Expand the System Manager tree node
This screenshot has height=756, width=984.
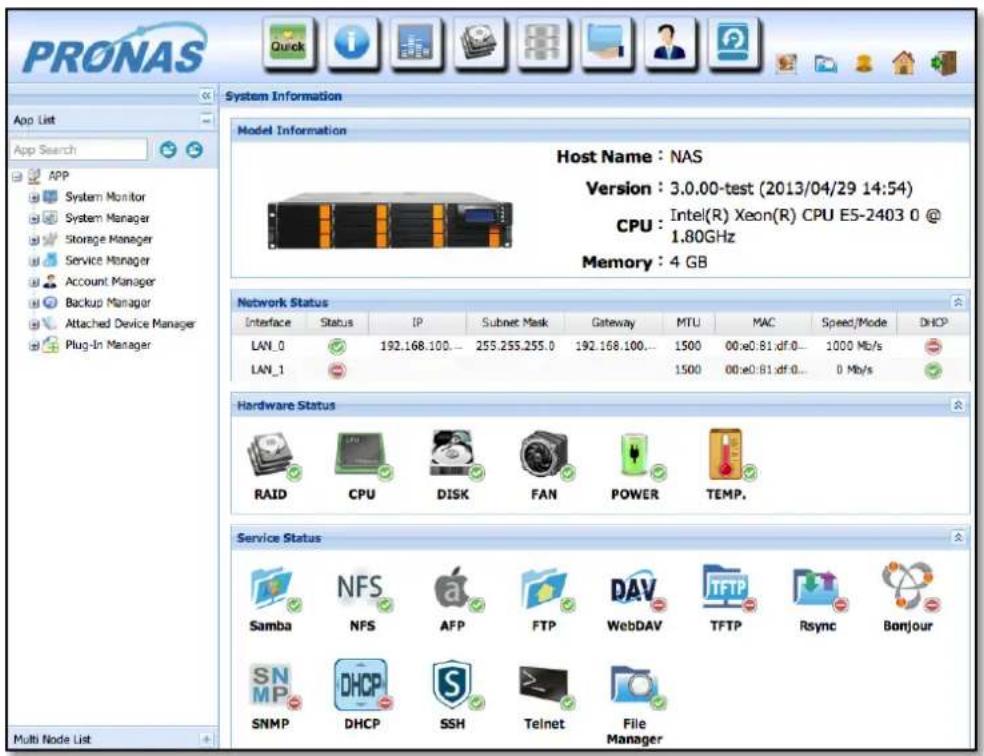(x=34, y=218)
